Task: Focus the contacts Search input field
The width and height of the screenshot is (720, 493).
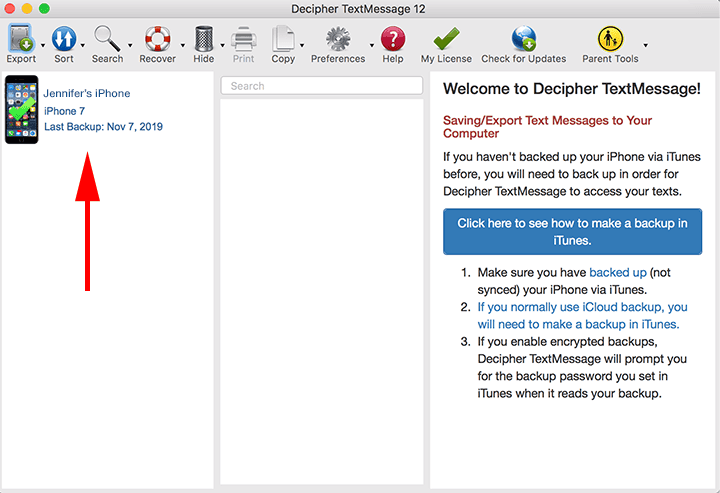Action: (x=321, y=86)
